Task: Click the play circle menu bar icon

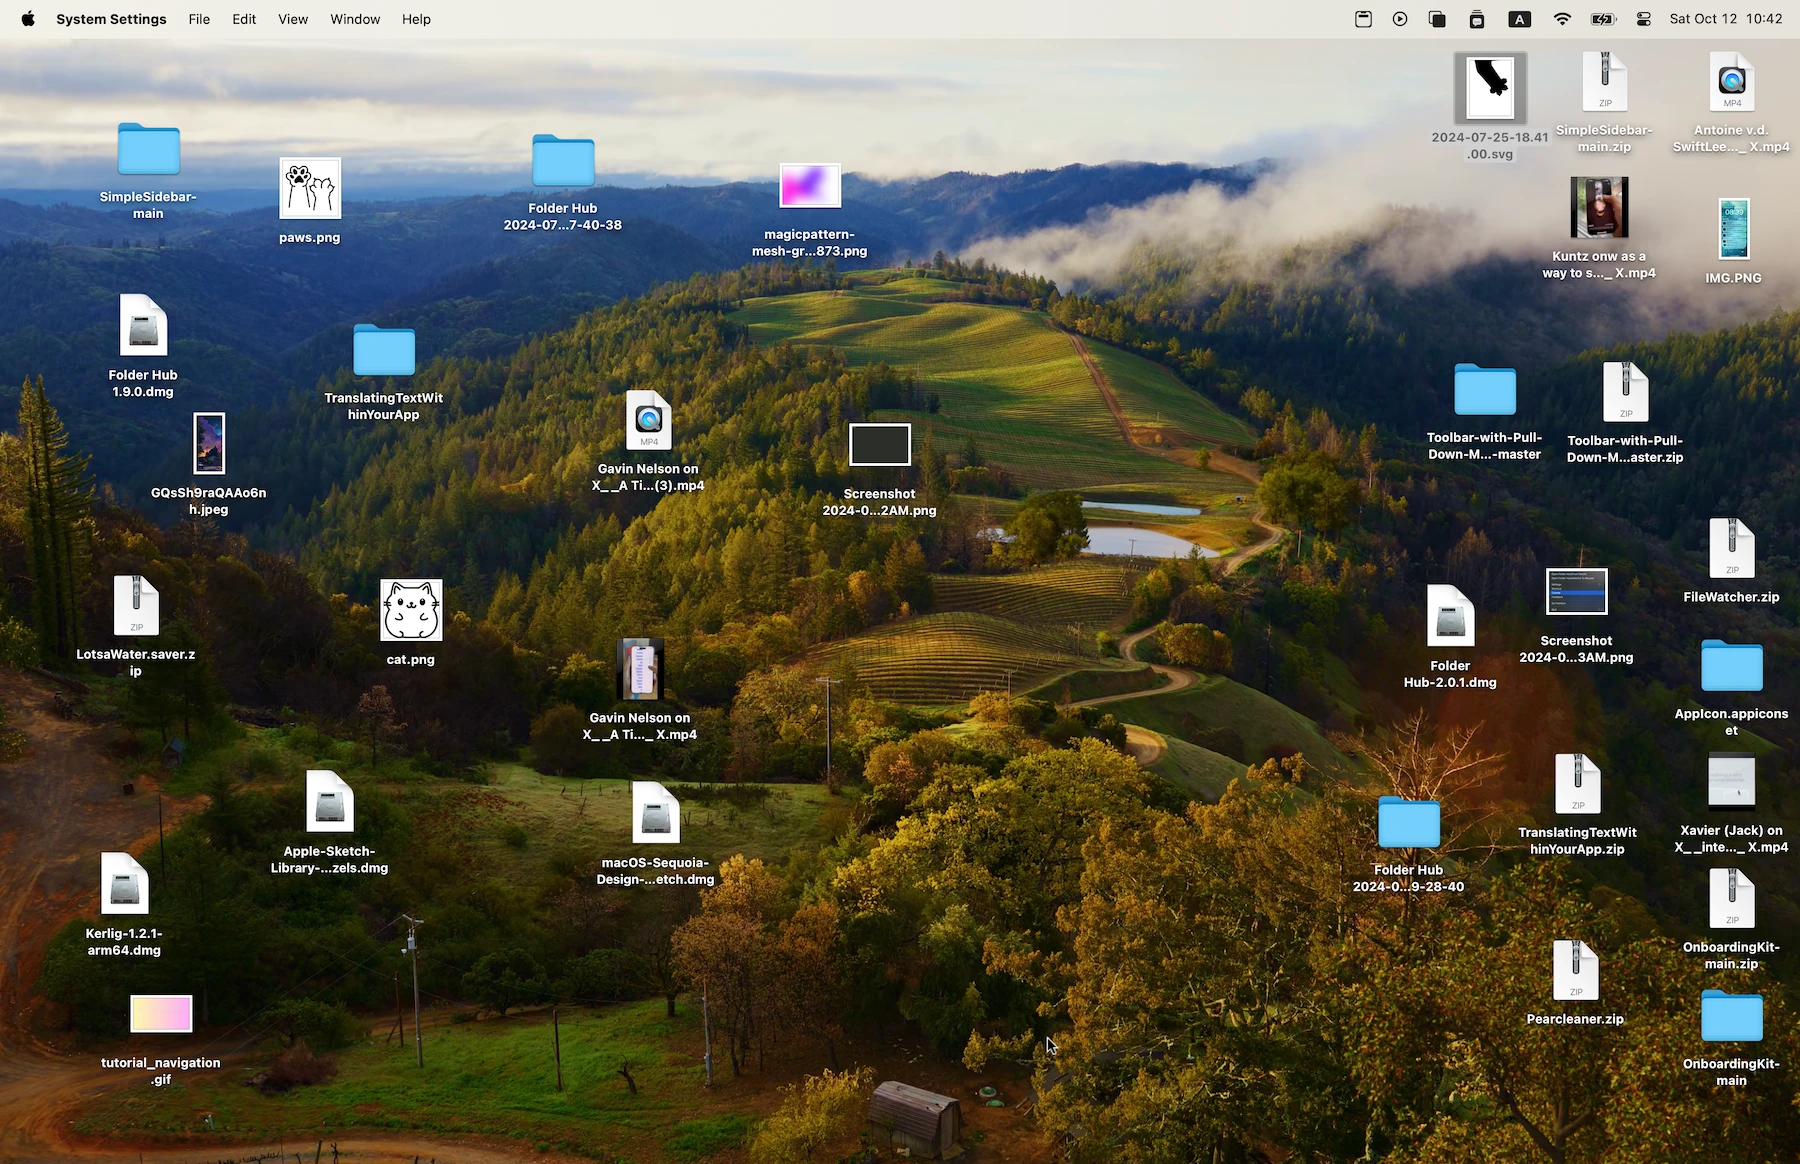Action: [x=1400, y=19]
